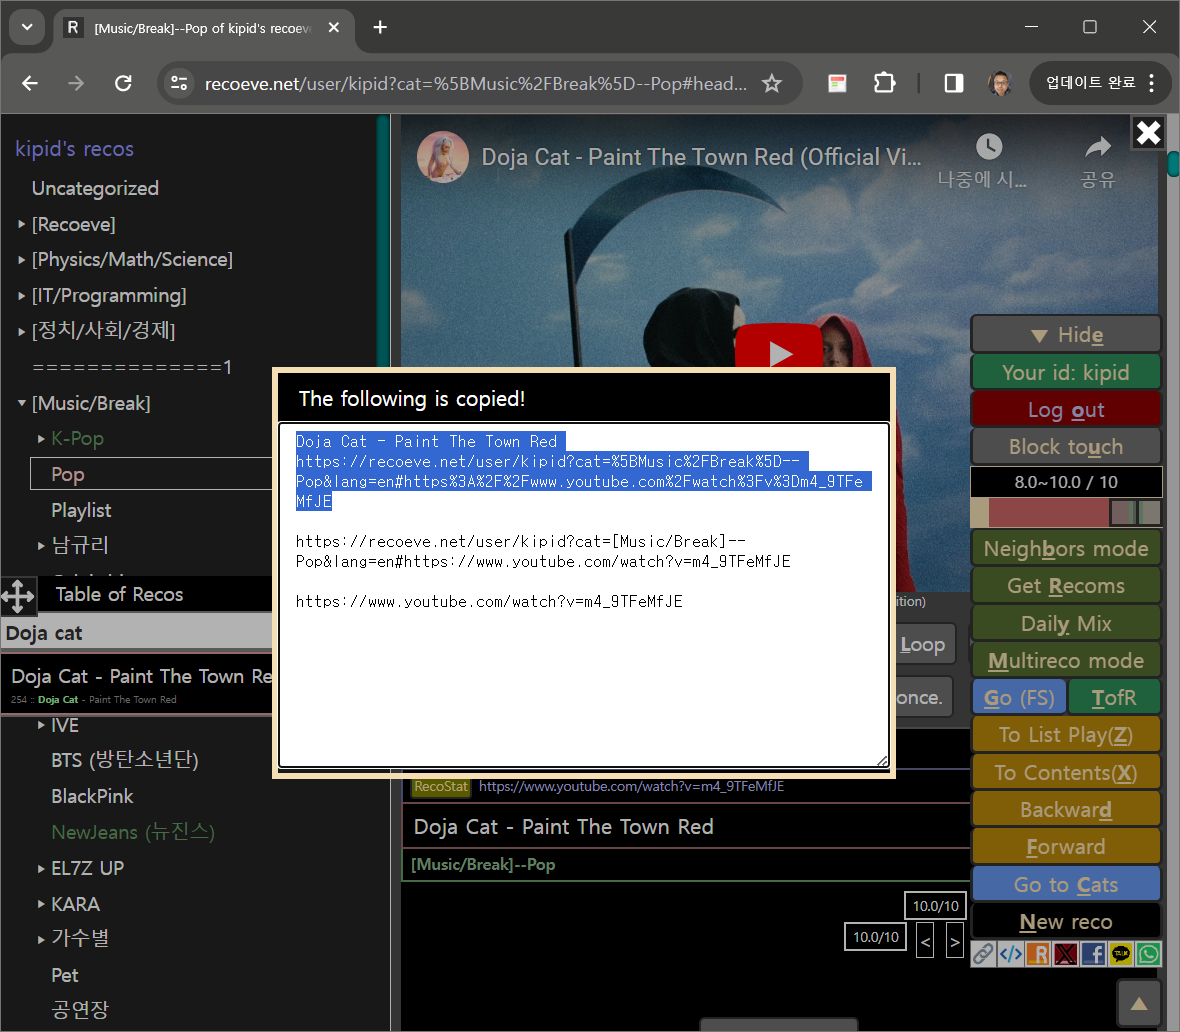
Task: Click YouTube watch later clock icon
Action: (x=989, y=146)
